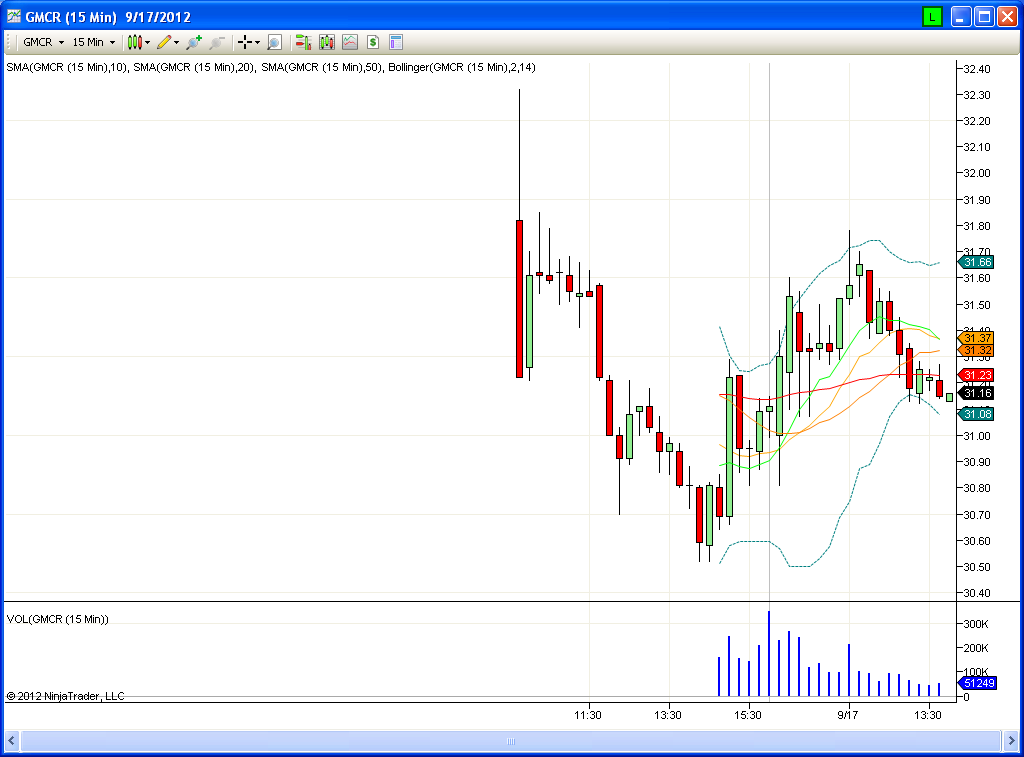This screenshot has height=757, width=1024.
Task: Click the 9/17 date axis label
Action: [x=848, y=715]
